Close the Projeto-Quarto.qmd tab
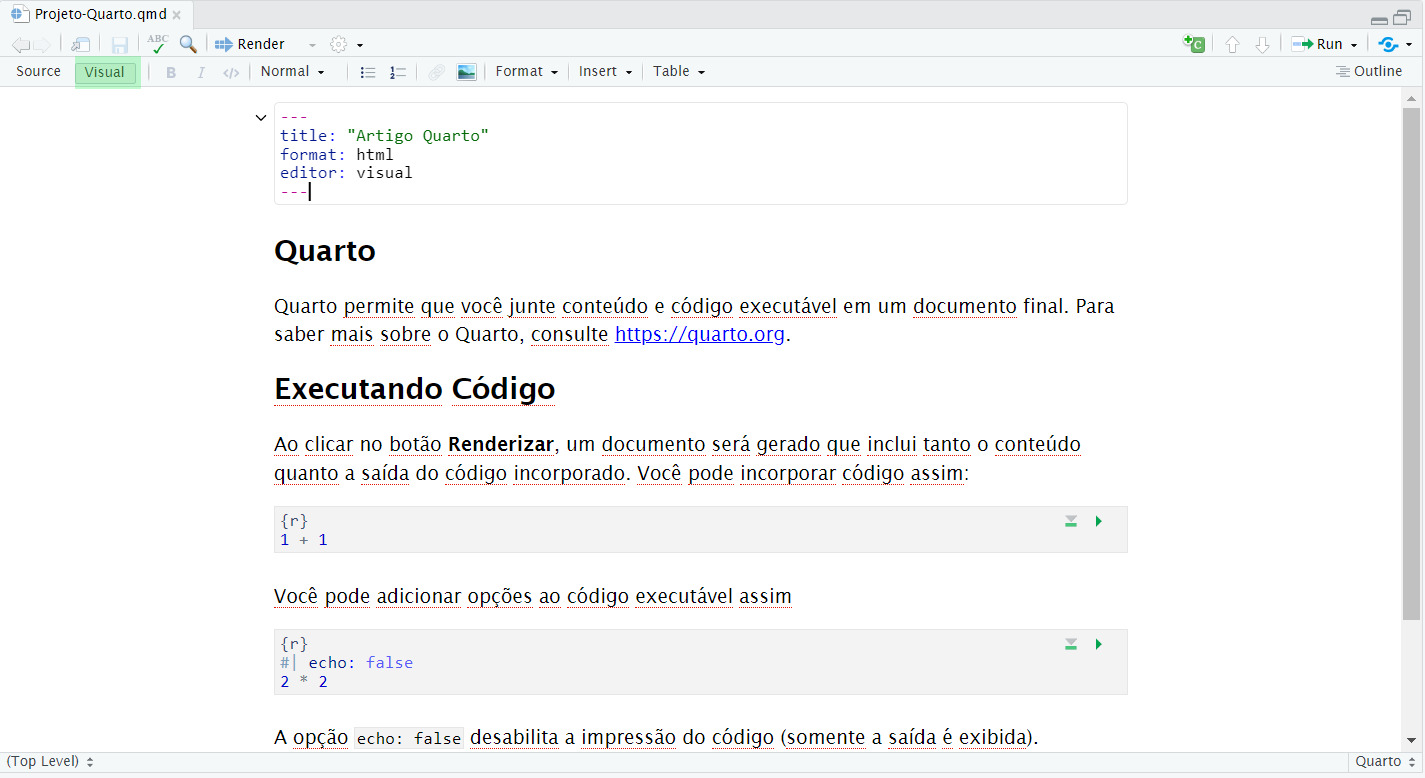Screen dimensions: 1425x778 (x=177, y=15)
